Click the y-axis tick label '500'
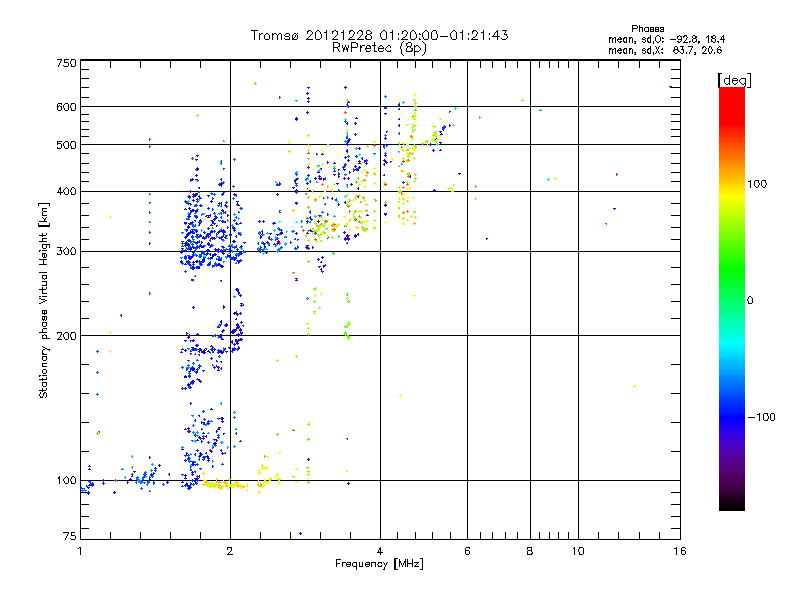Image resolution: width=800 pixels, height=600 pixels. pos(66,145)
